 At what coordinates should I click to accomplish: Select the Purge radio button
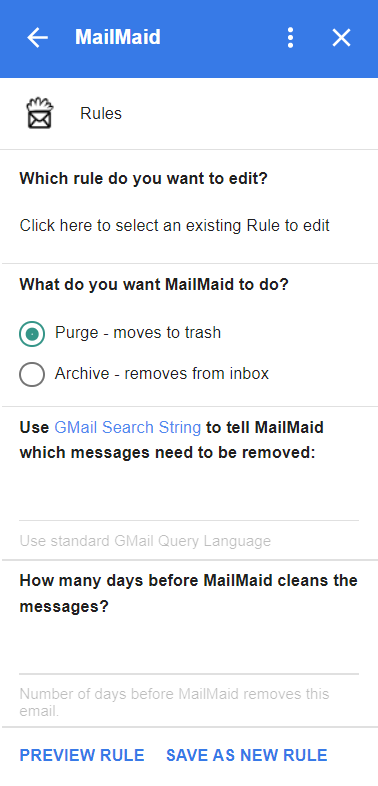pos(32,333)
